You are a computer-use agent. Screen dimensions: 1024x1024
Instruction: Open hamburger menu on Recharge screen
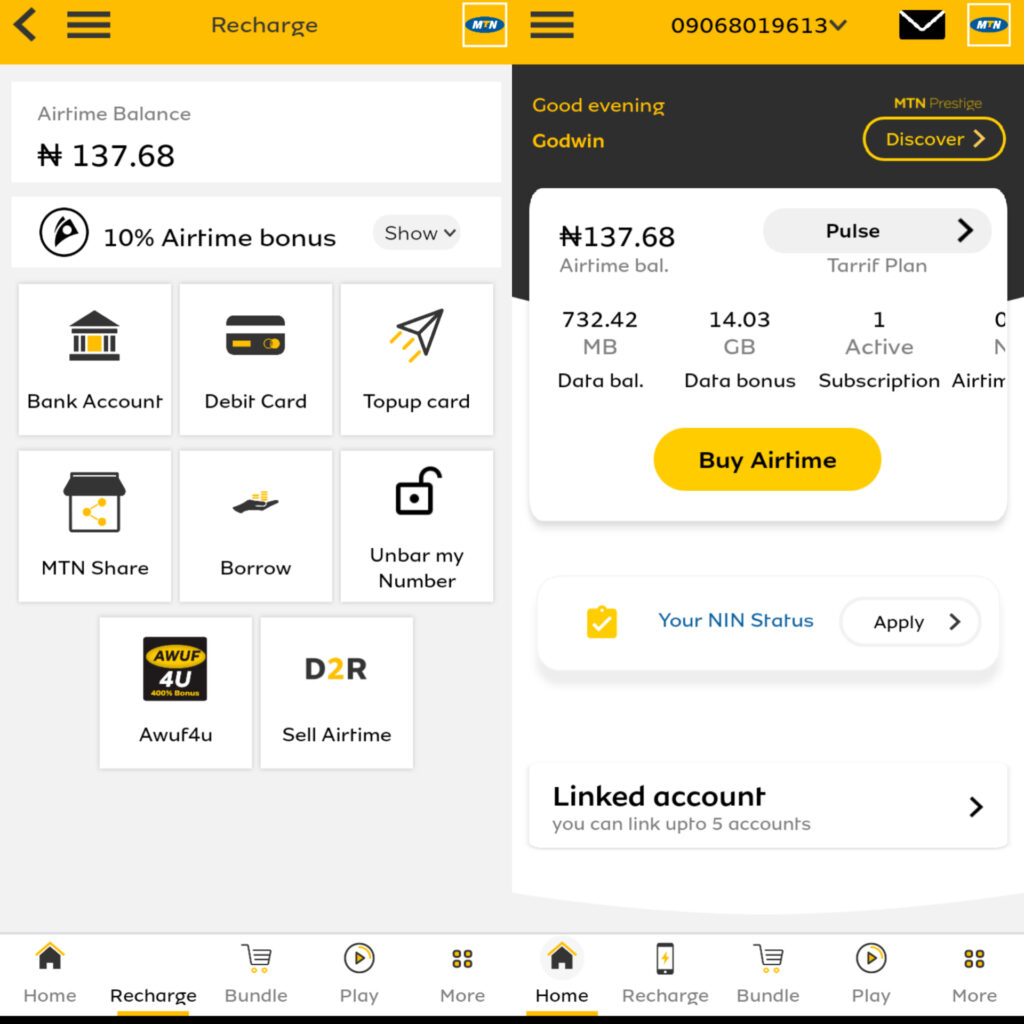[x=88, y=25]
